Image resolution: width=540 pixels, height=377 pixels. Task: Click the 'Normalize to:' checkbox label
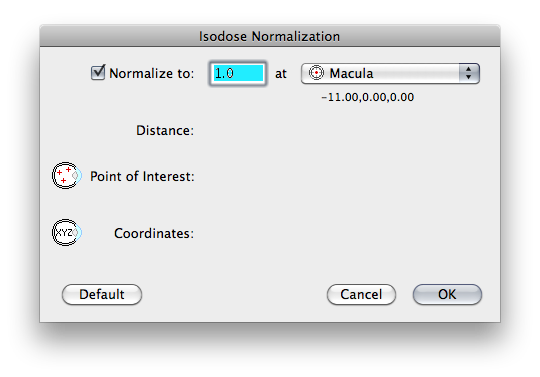pos(152,73)
